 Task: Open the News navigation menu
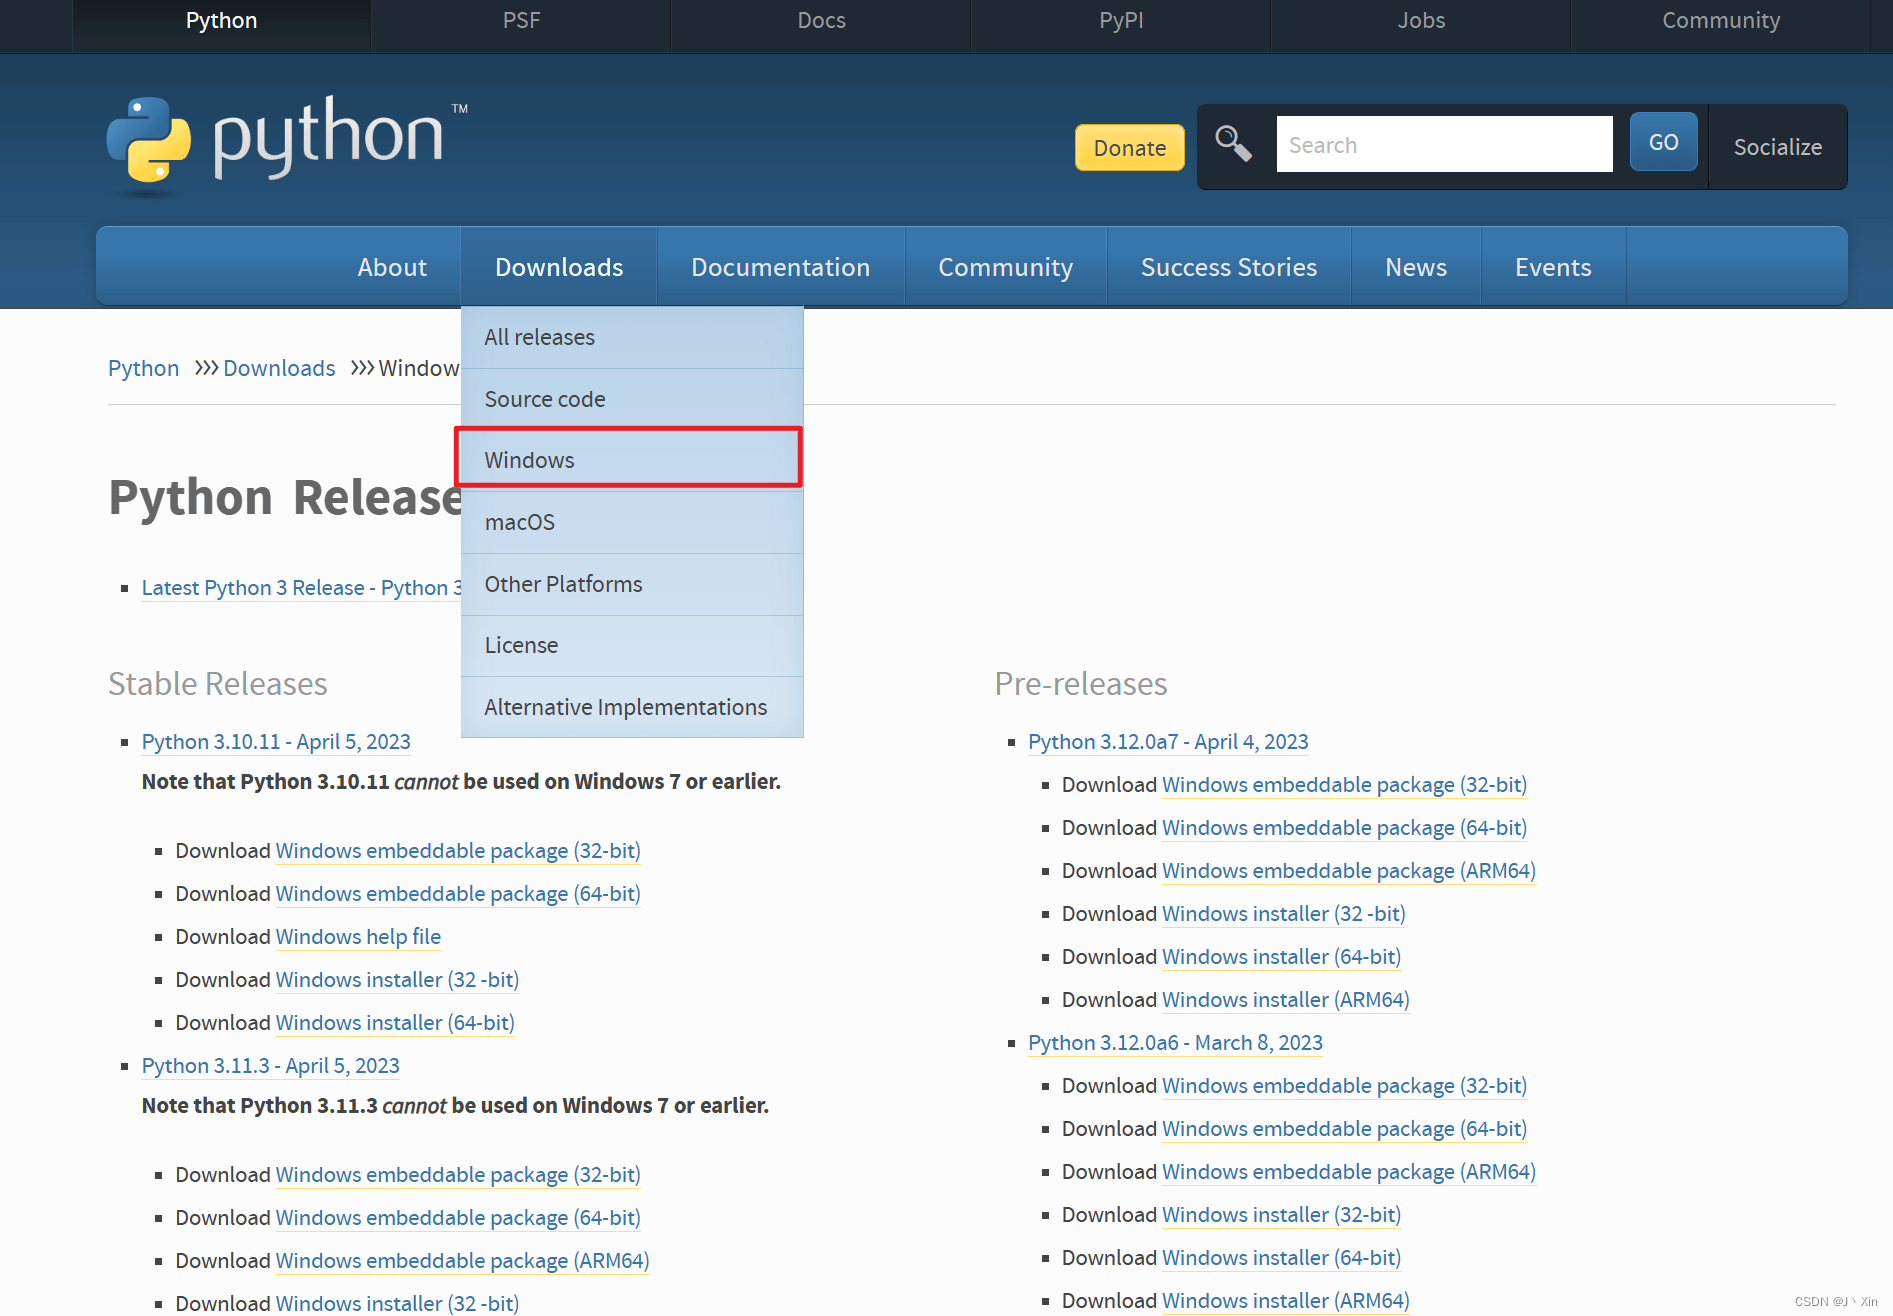pos(1416,267)
